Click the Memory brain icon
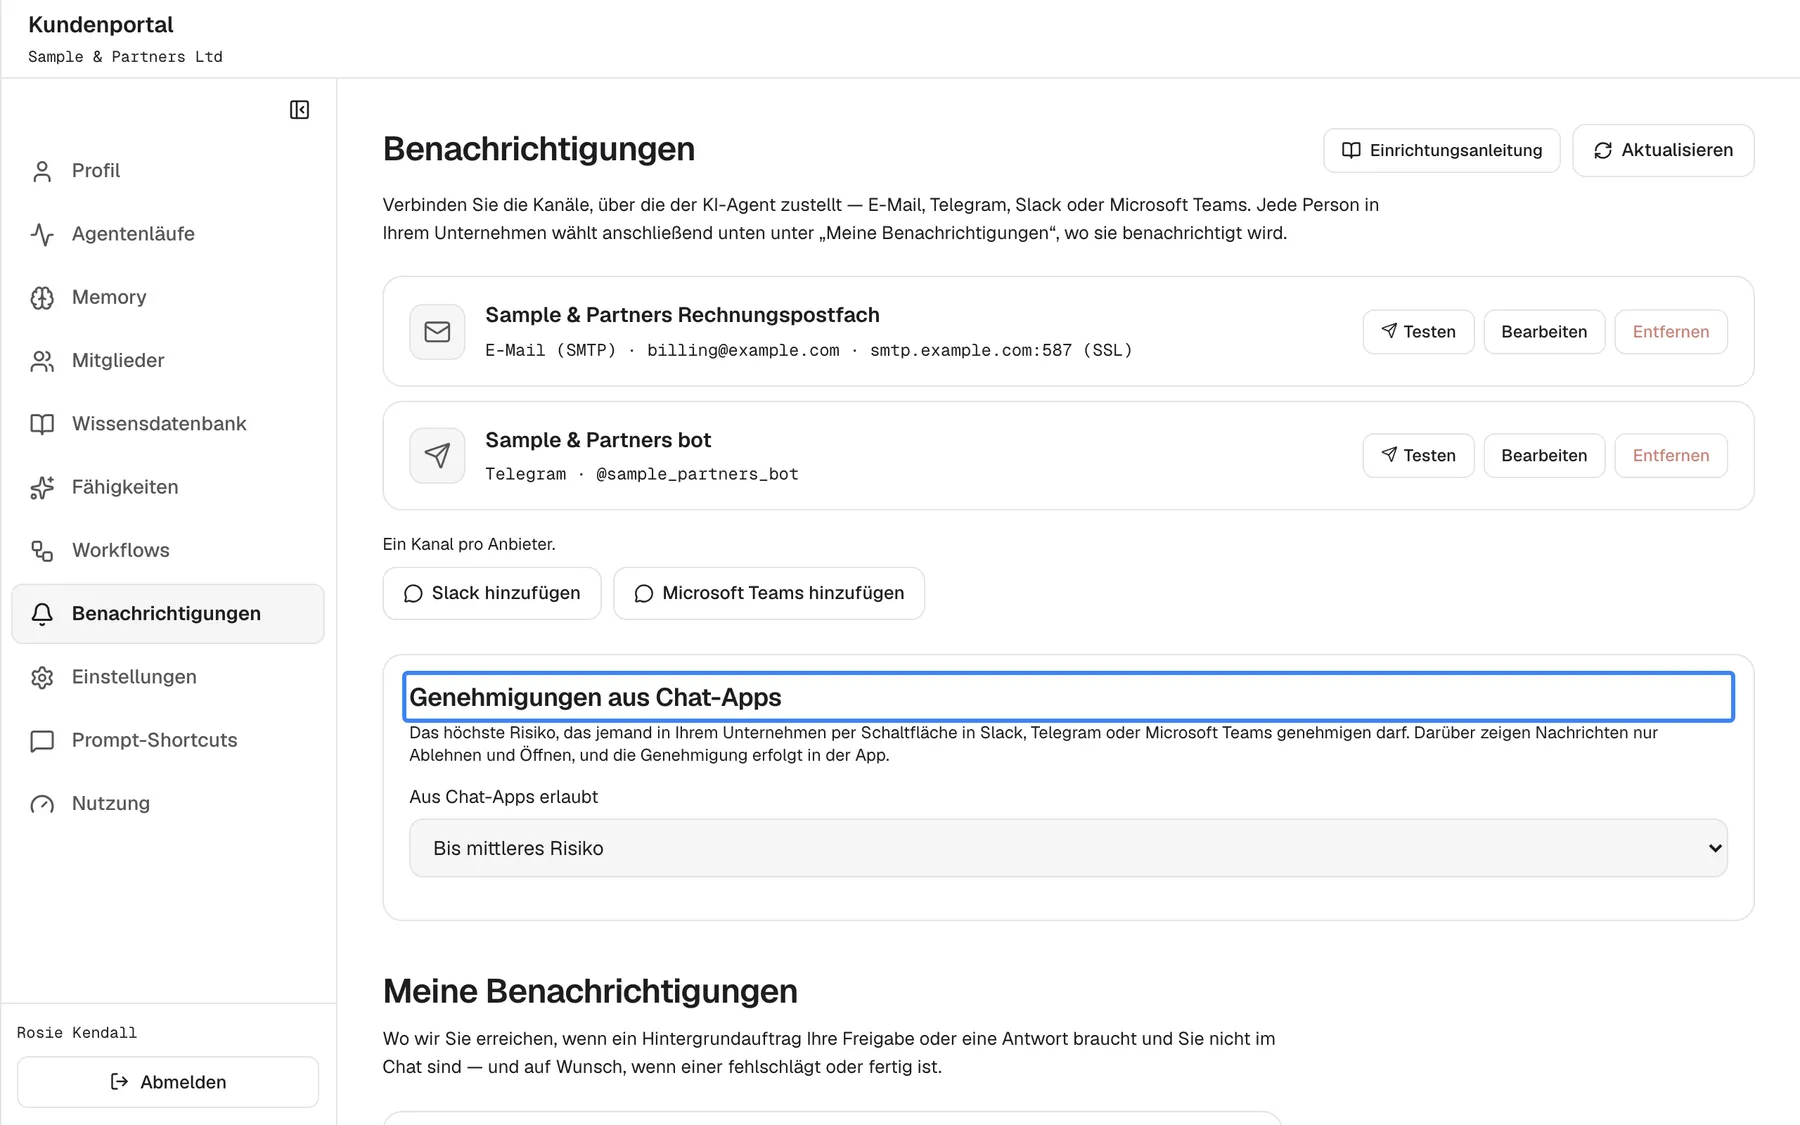 click(x=42, y=298)
